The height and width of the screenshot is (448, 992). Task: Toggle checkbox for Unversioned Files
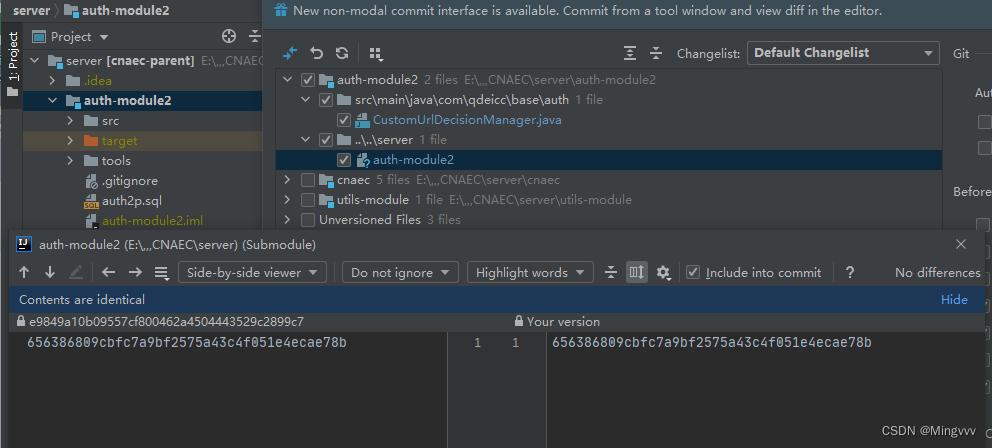308,220
